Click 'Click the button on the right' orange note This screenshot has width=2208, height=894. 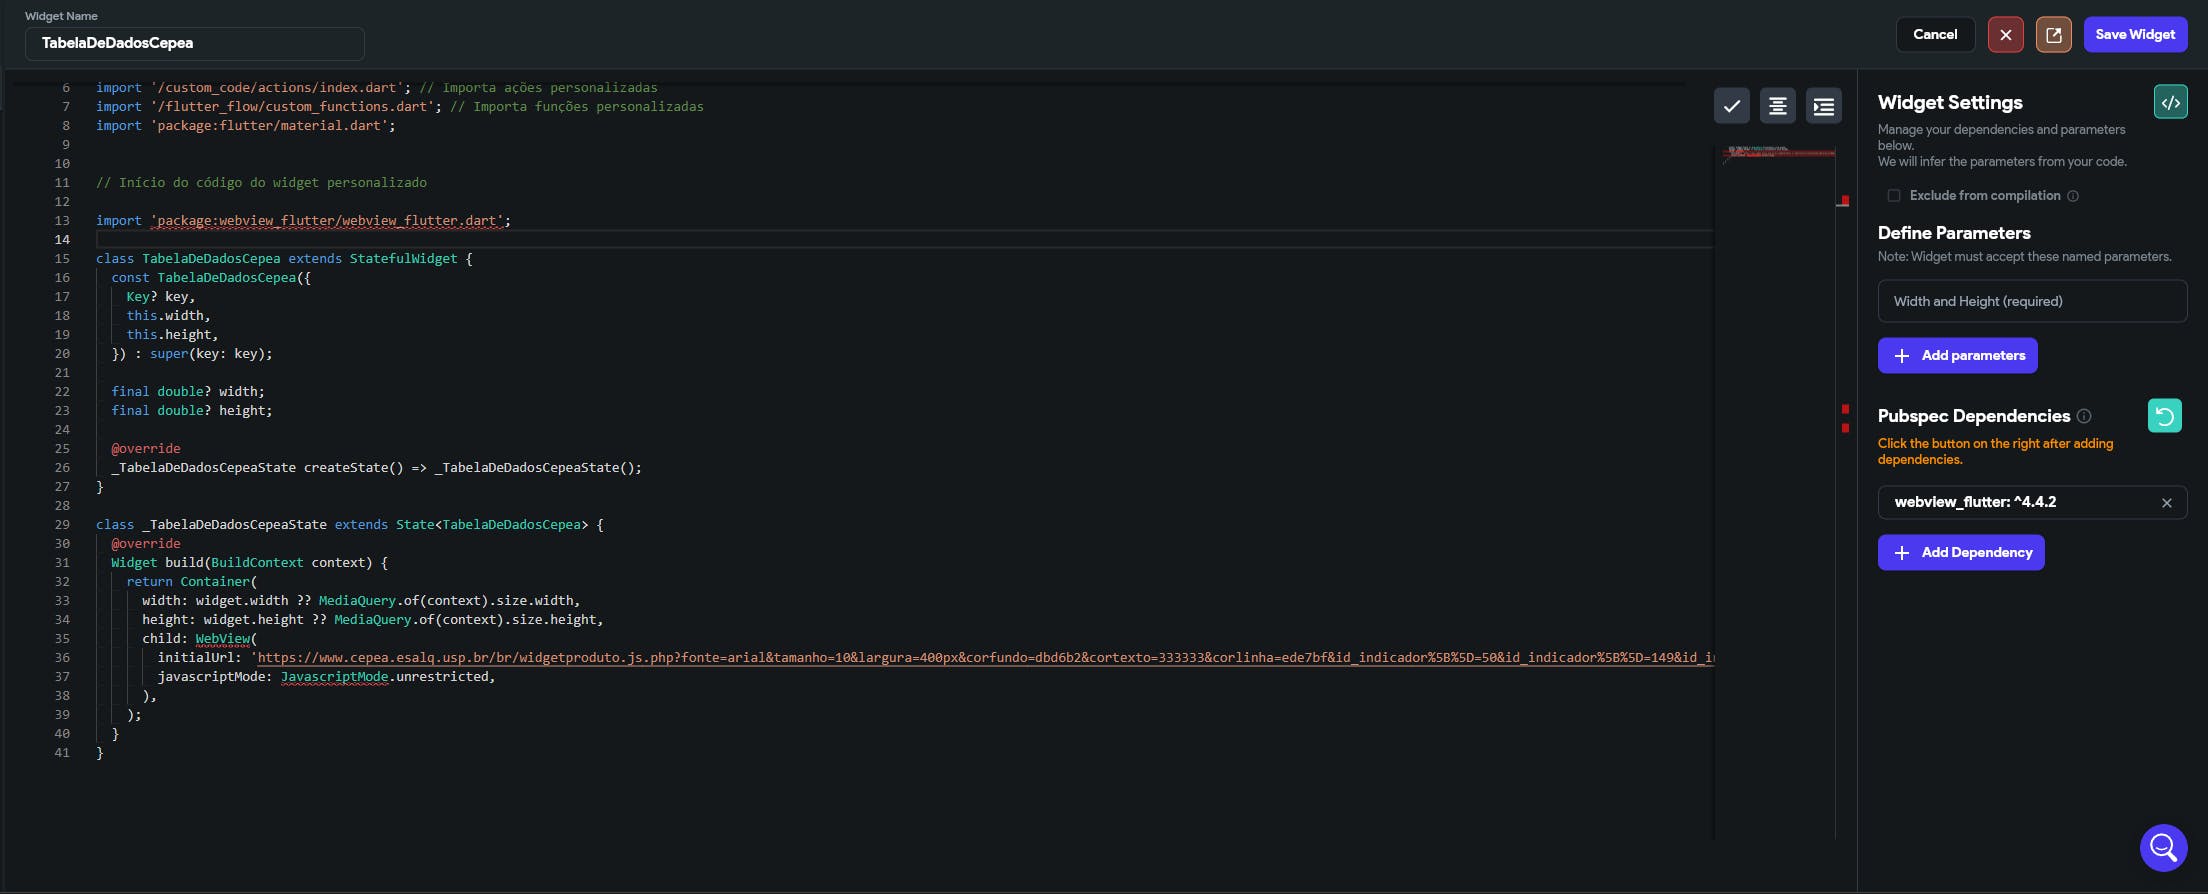pyautogui.click(x=1995, y=451)
